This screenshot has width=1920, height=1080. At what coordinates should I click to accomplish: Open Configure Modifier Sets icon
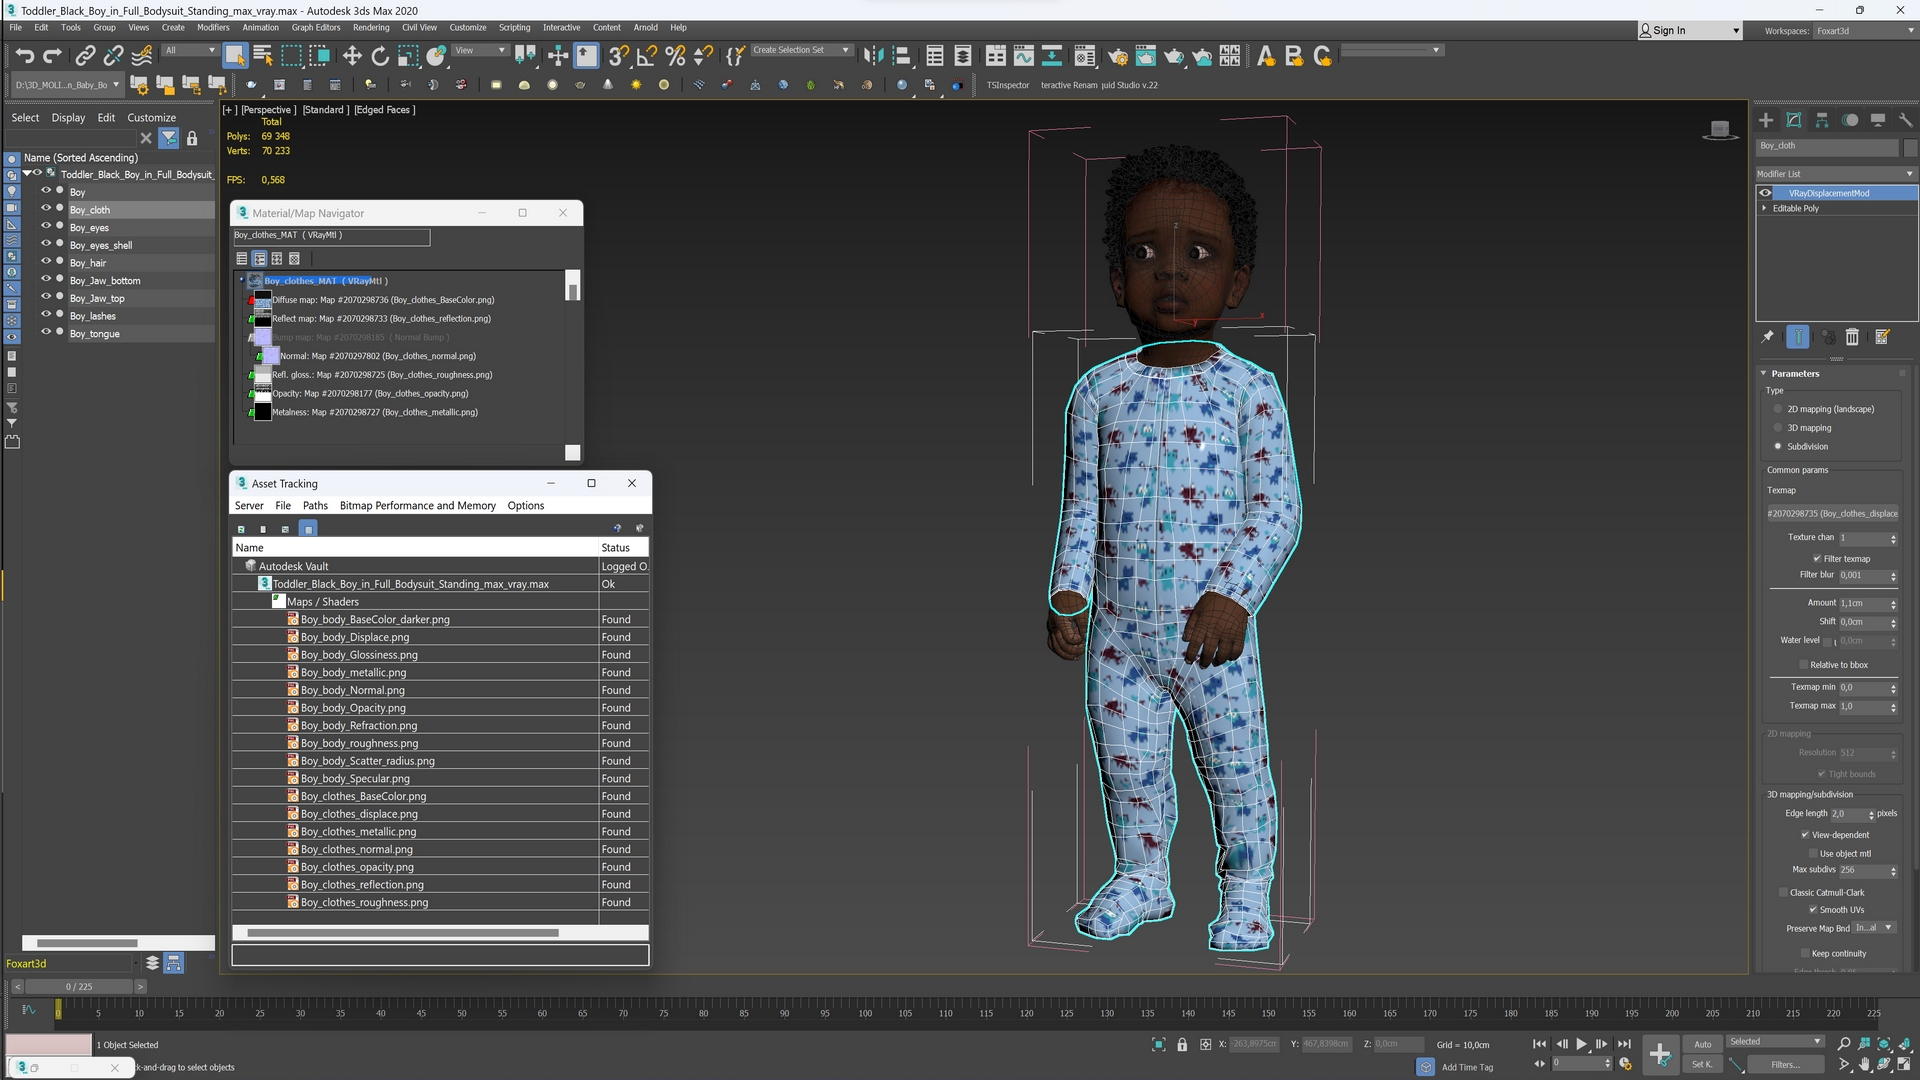point(1882,337)
